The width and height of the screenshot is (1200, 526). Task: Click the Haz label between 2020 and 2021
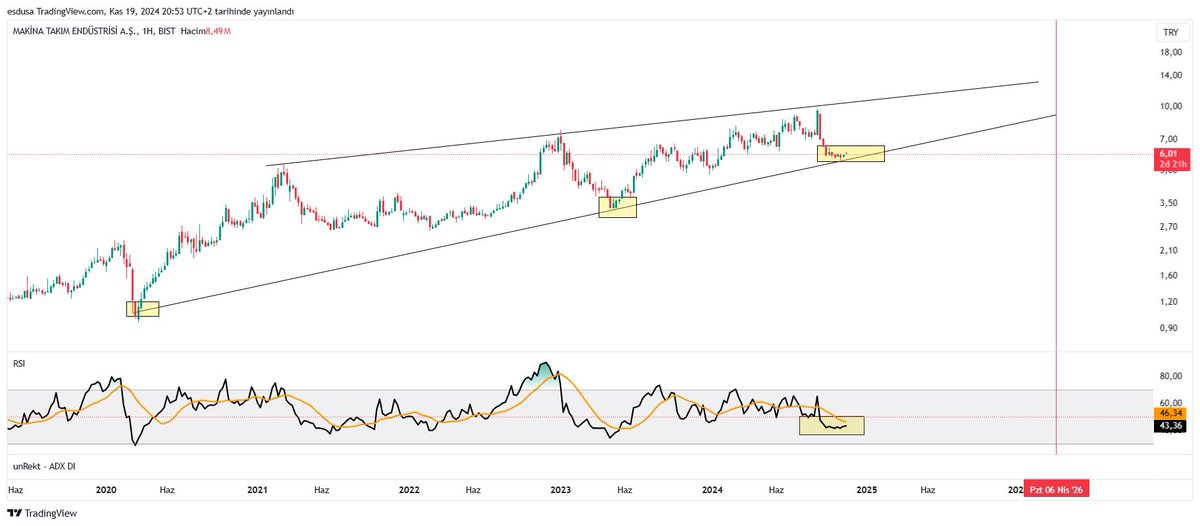(x=167, y=490)
